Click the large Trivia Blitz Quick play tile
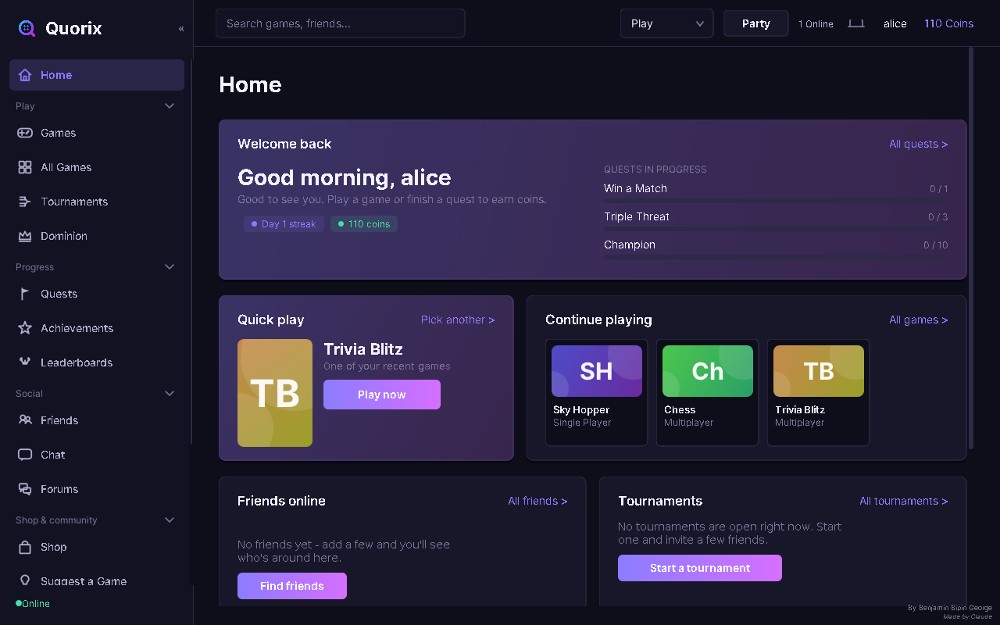 point(275,393)
